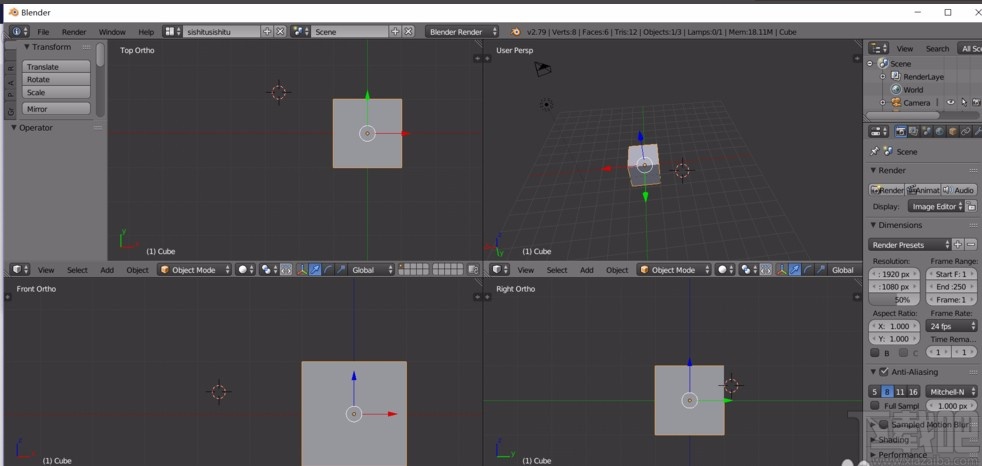
Task: Click the Camera object icon in outliner
Action: click(895, 103)
